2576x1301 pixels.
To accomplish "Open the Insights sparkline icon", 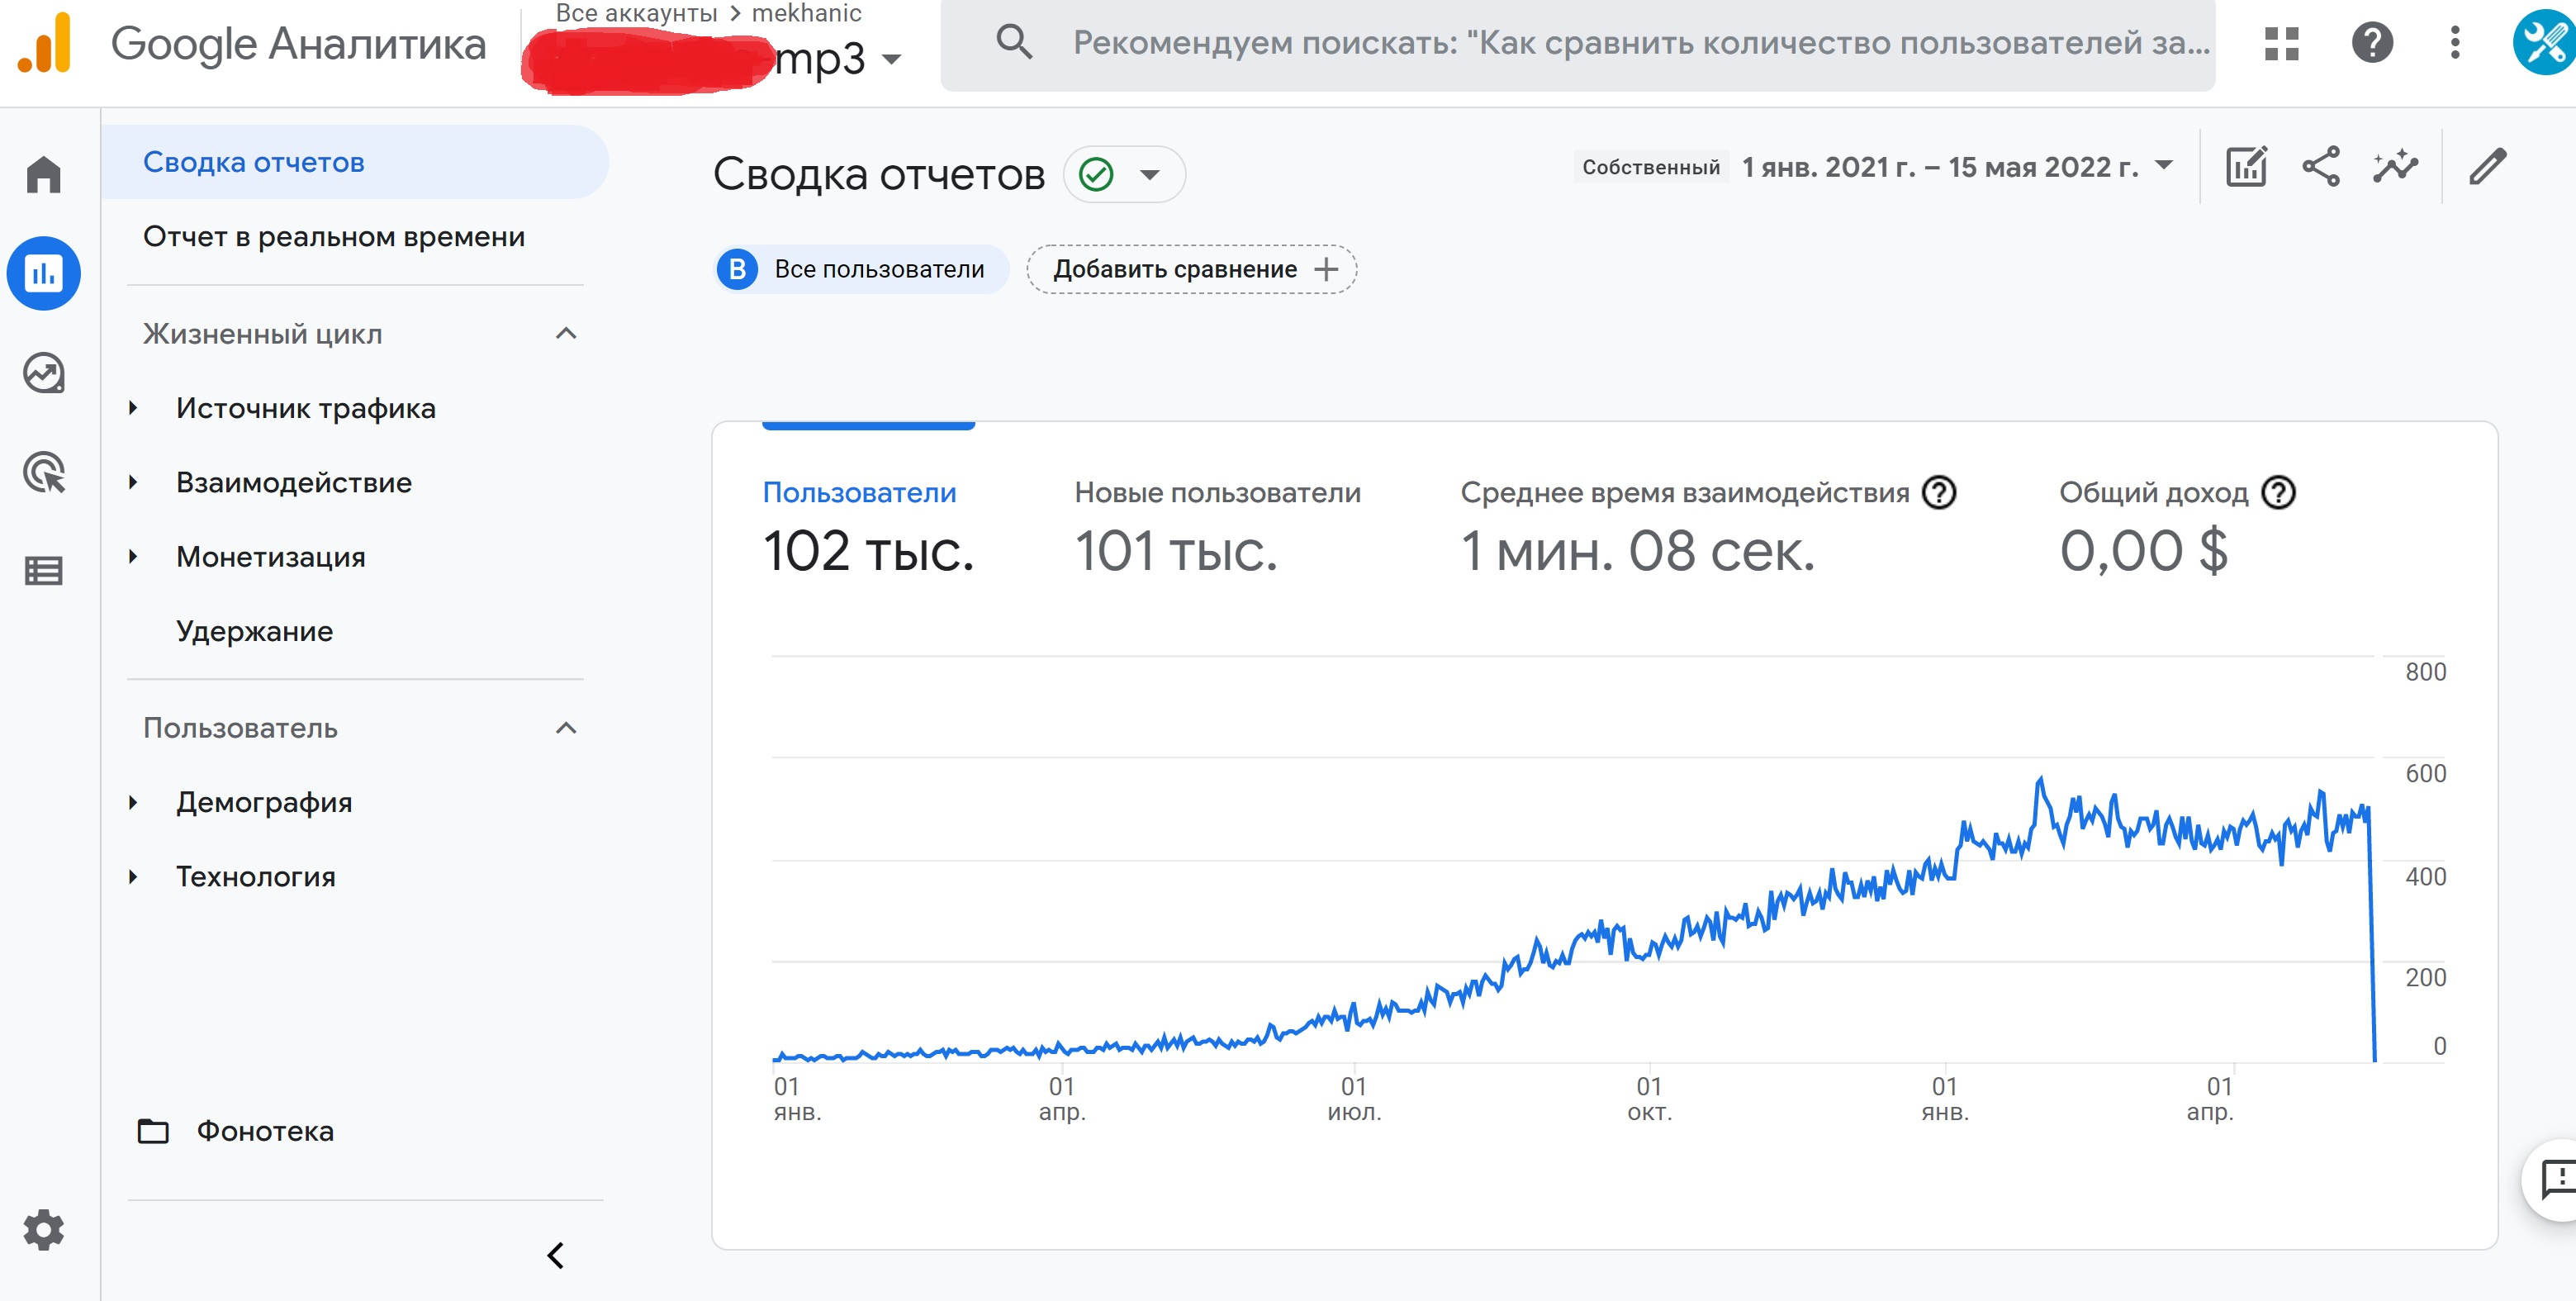I will 2395,166.
